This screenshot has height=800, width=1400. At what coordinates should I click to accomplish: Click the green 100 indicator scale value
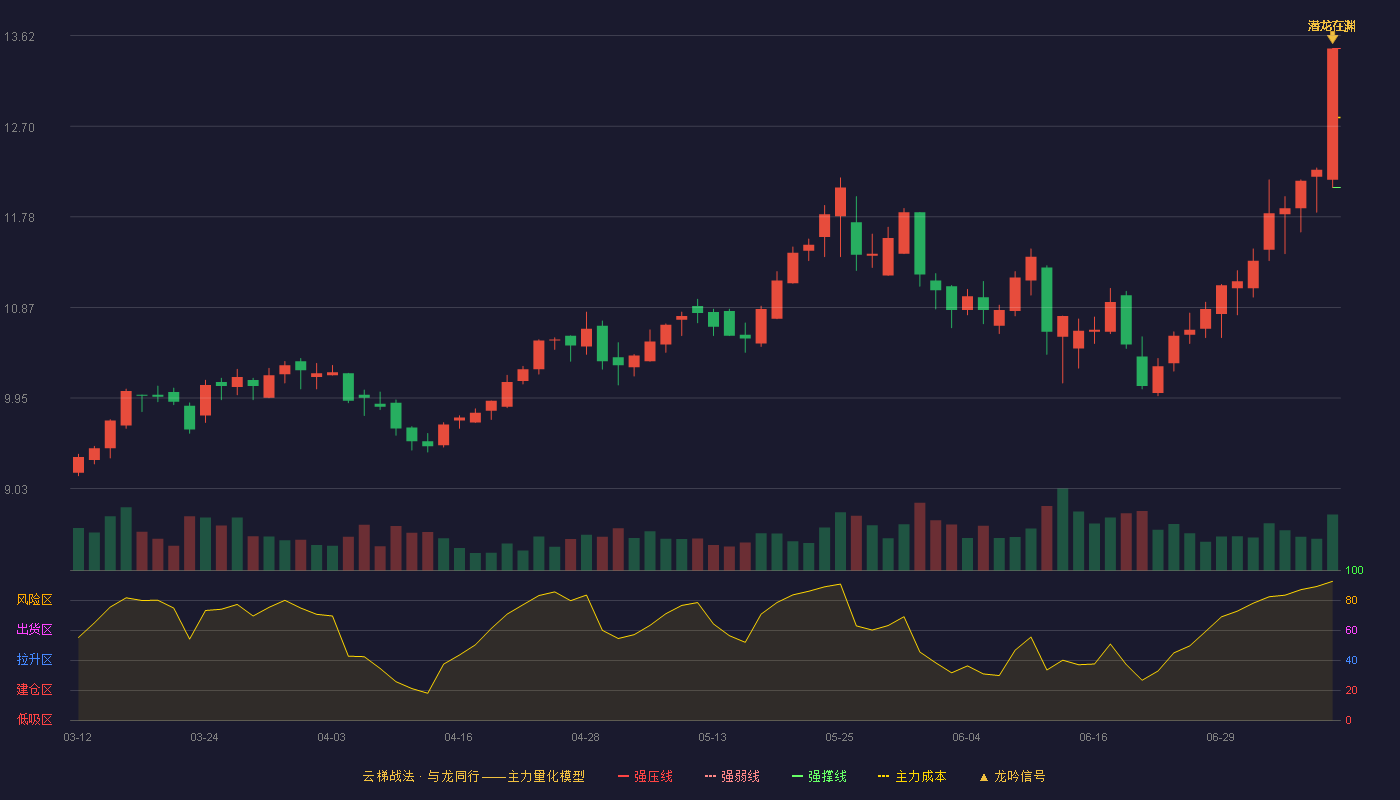[1354, 571]
